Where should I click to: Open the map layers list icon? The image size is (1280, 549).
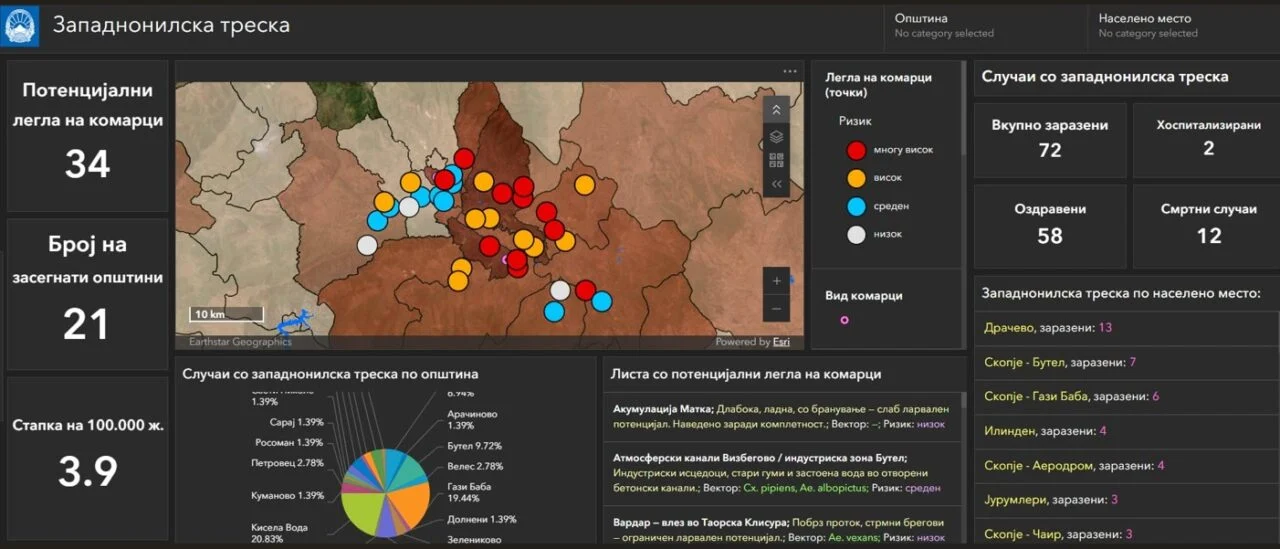coord(777,136)
